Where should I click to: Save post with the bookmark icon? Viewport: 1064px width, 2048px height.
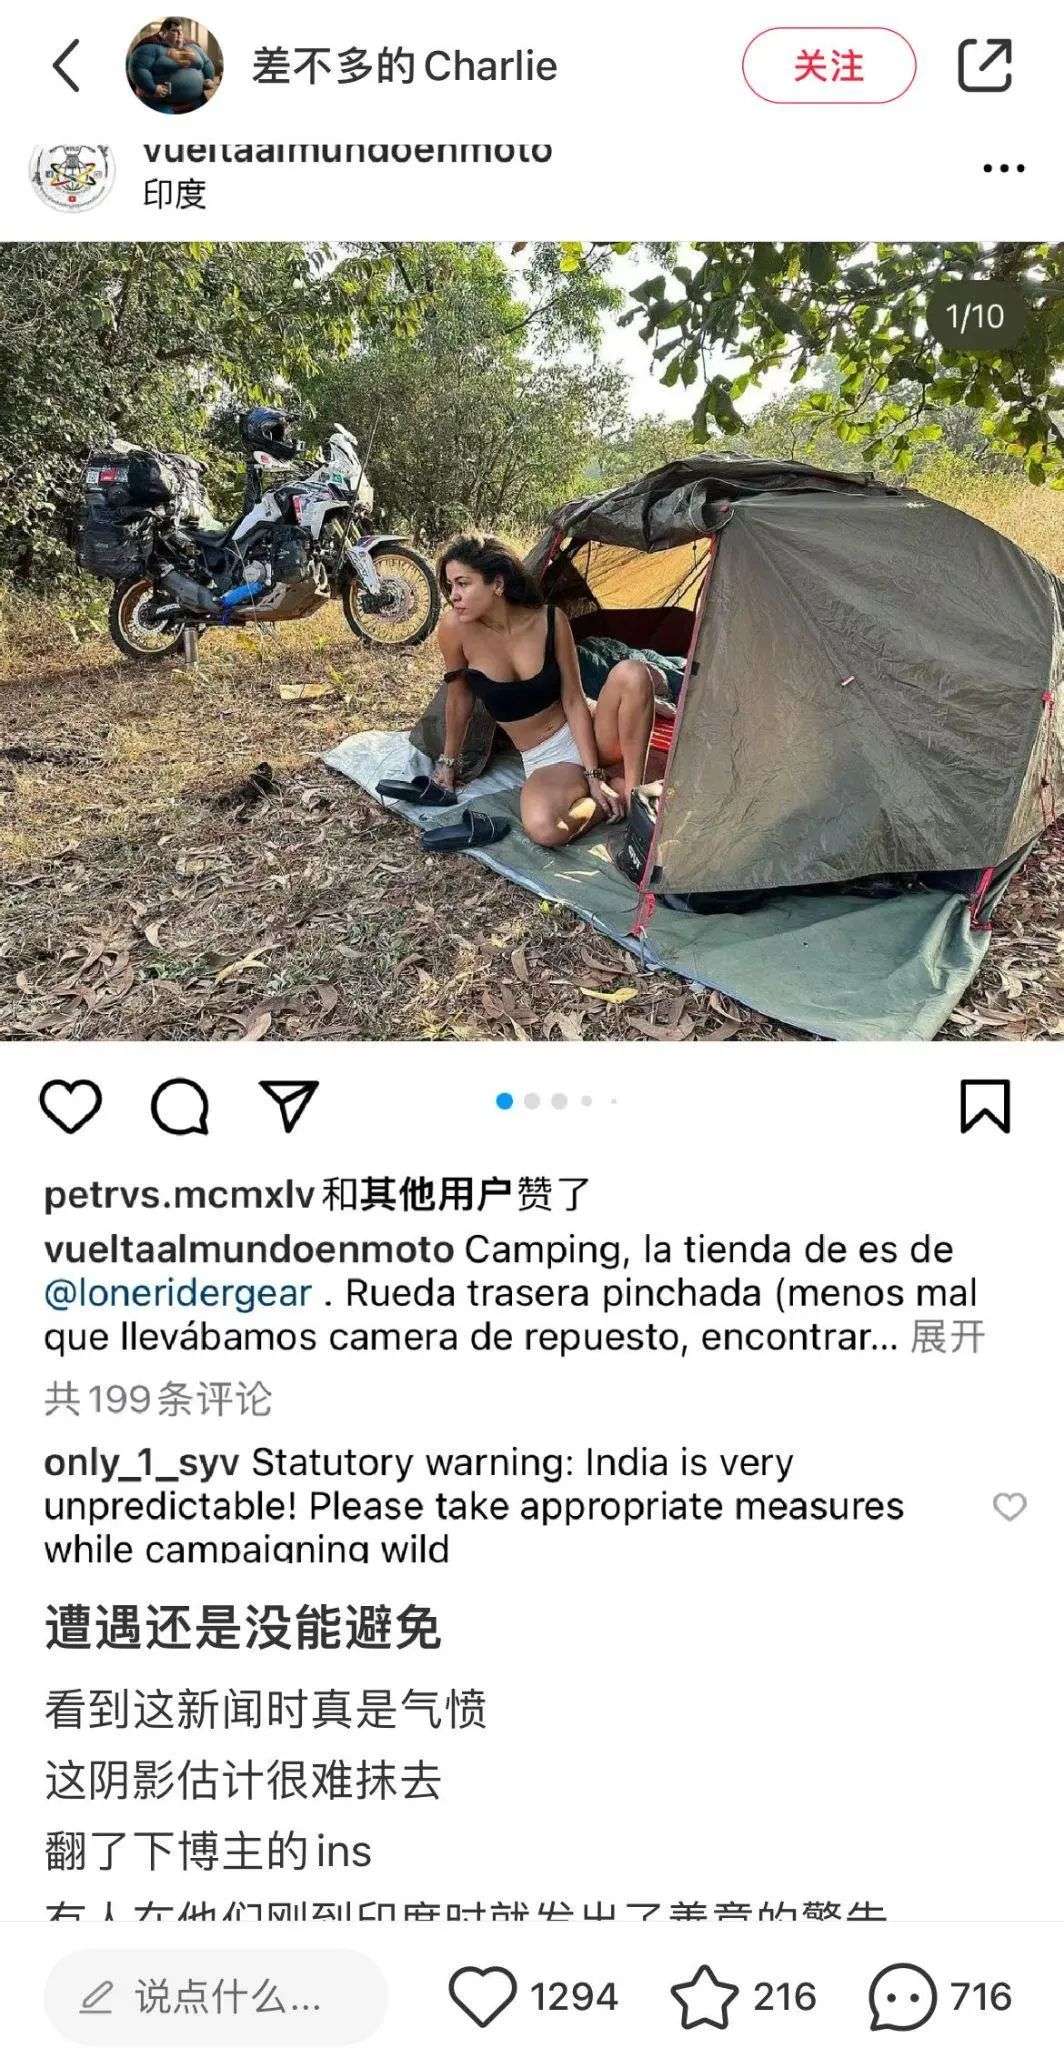[x=985, y=1105]
